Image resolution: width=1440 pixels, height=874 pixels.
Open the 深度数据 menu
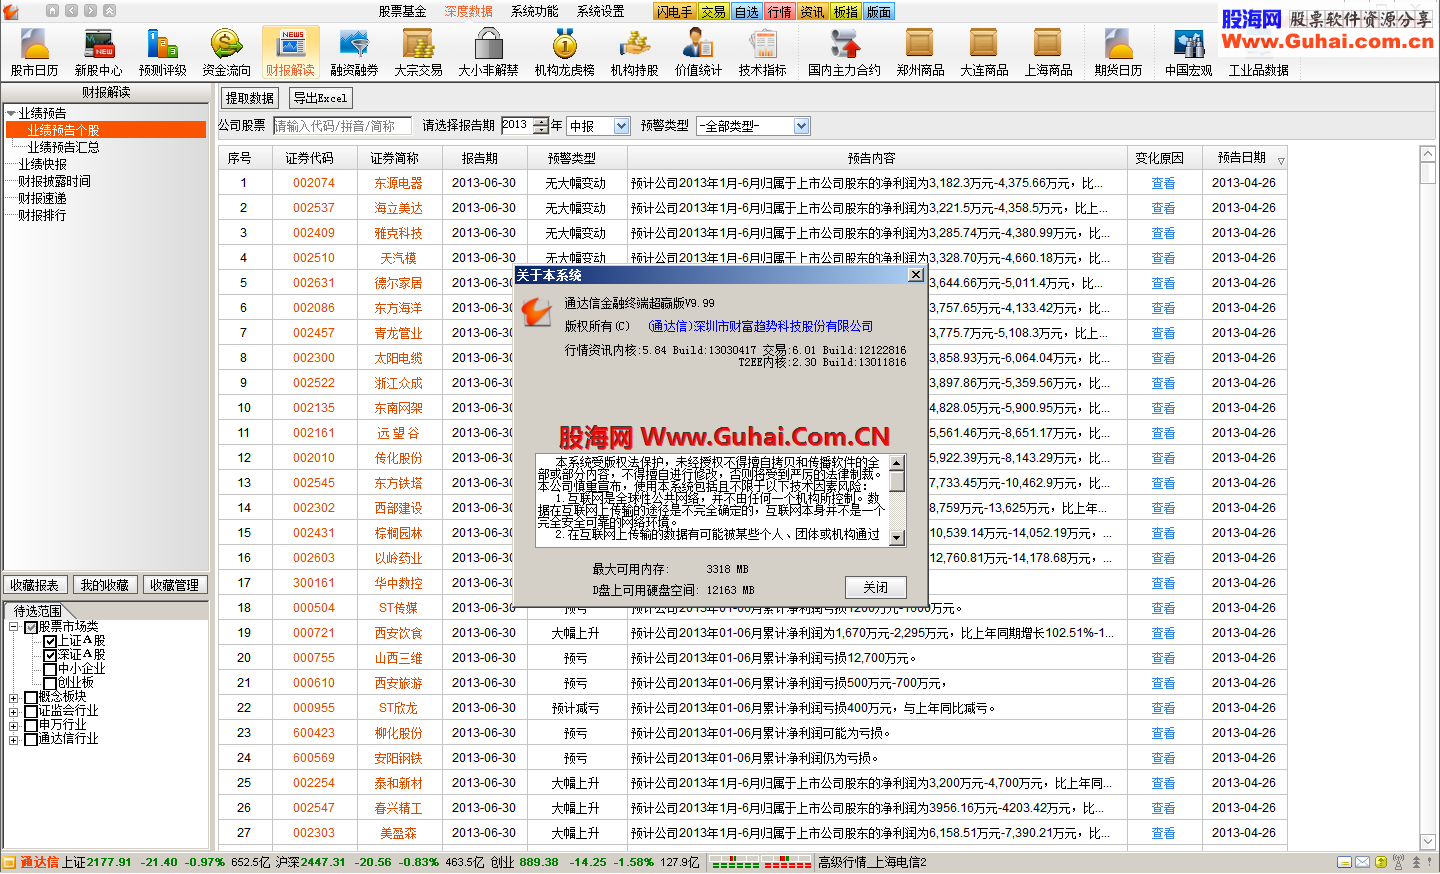pyautogui.click(x=469, y=11)
